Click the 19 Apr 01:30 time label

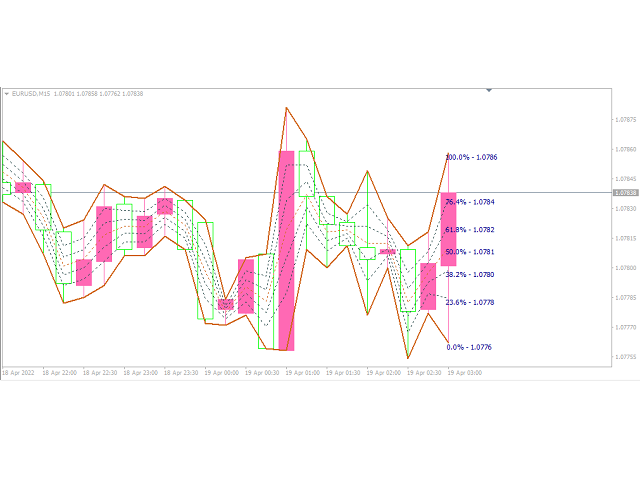click(343, 373)
